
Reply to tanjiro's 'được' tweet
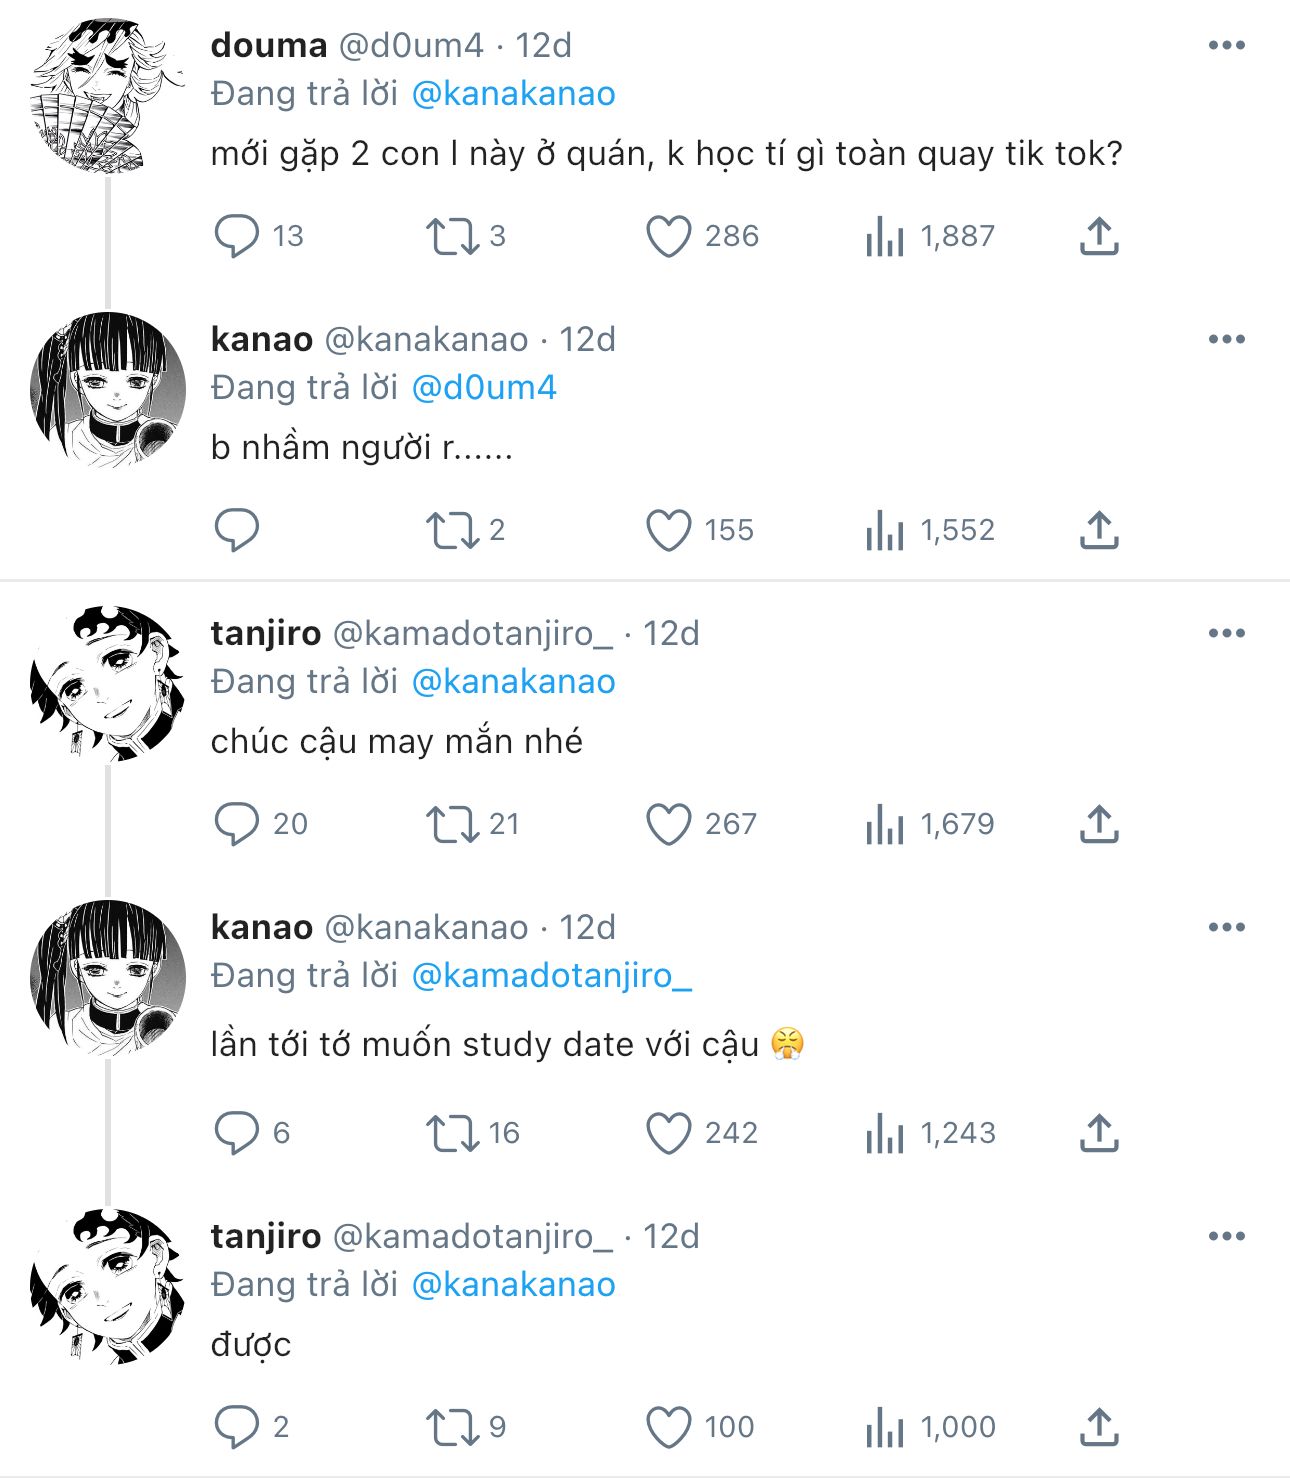click(237, 1427)
